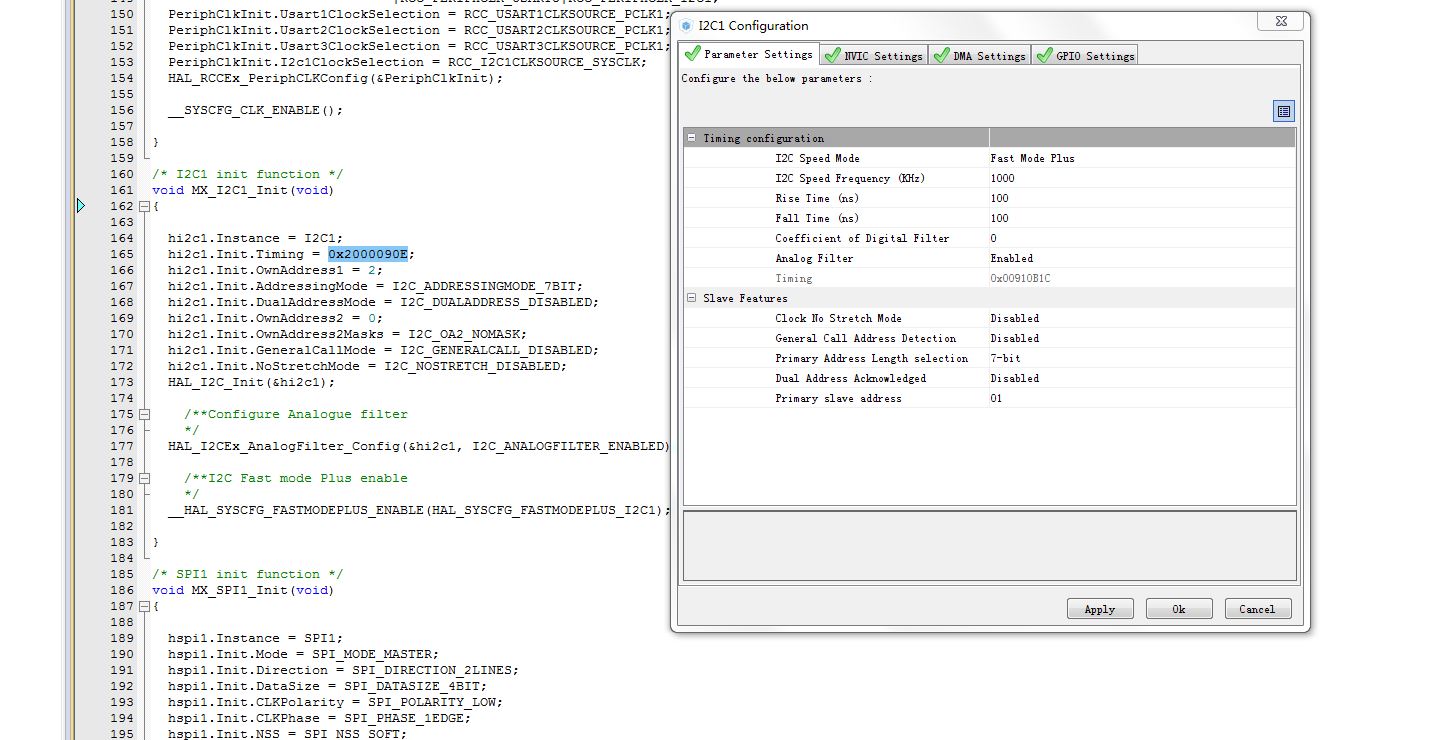
Task: Click the Ok button
Action: (1179, 609)
